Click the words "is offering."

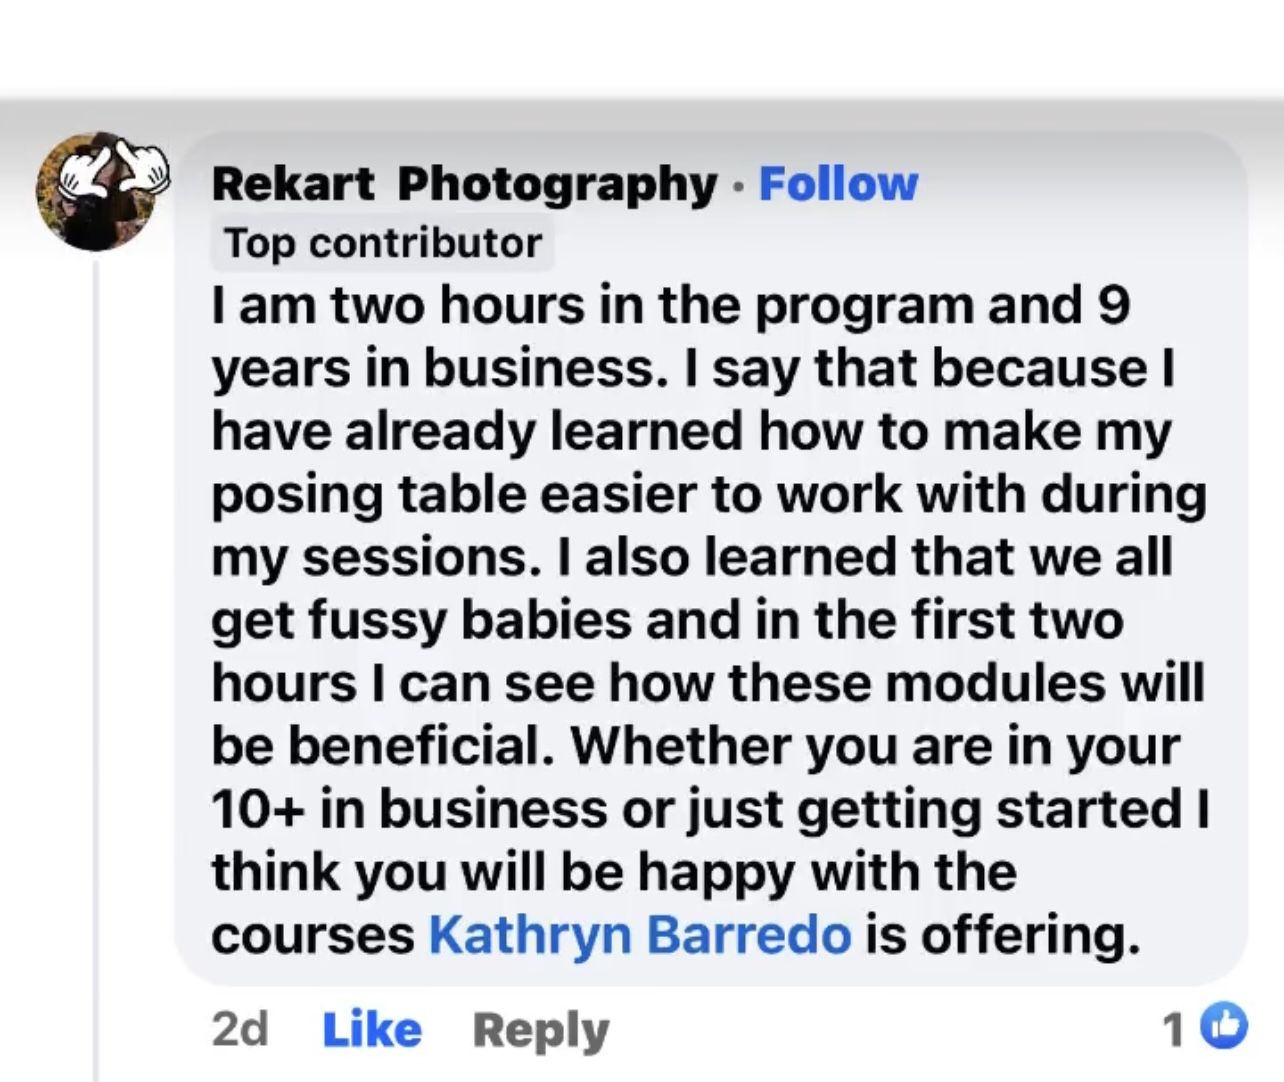tap(1002, 935)
